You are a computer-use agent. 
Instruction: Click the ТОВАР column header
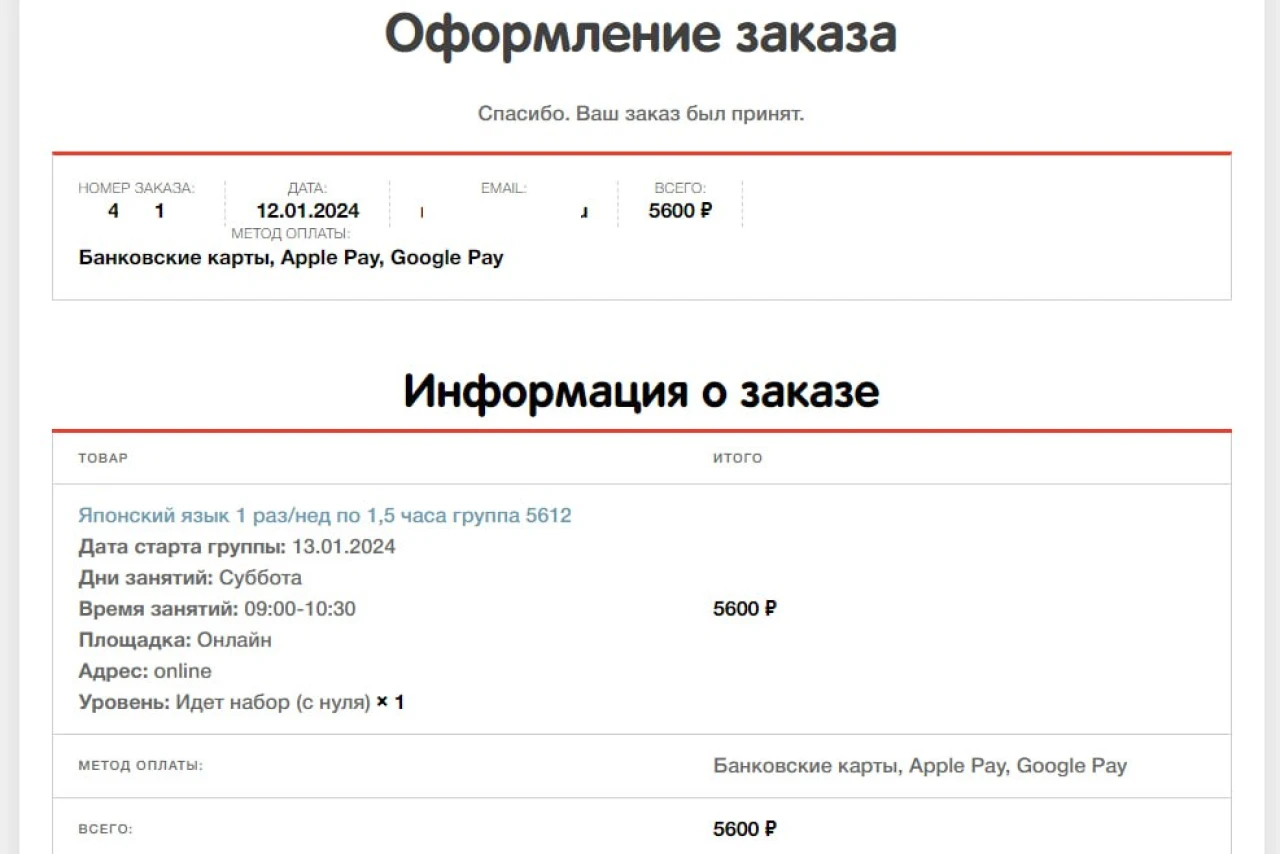103,458
